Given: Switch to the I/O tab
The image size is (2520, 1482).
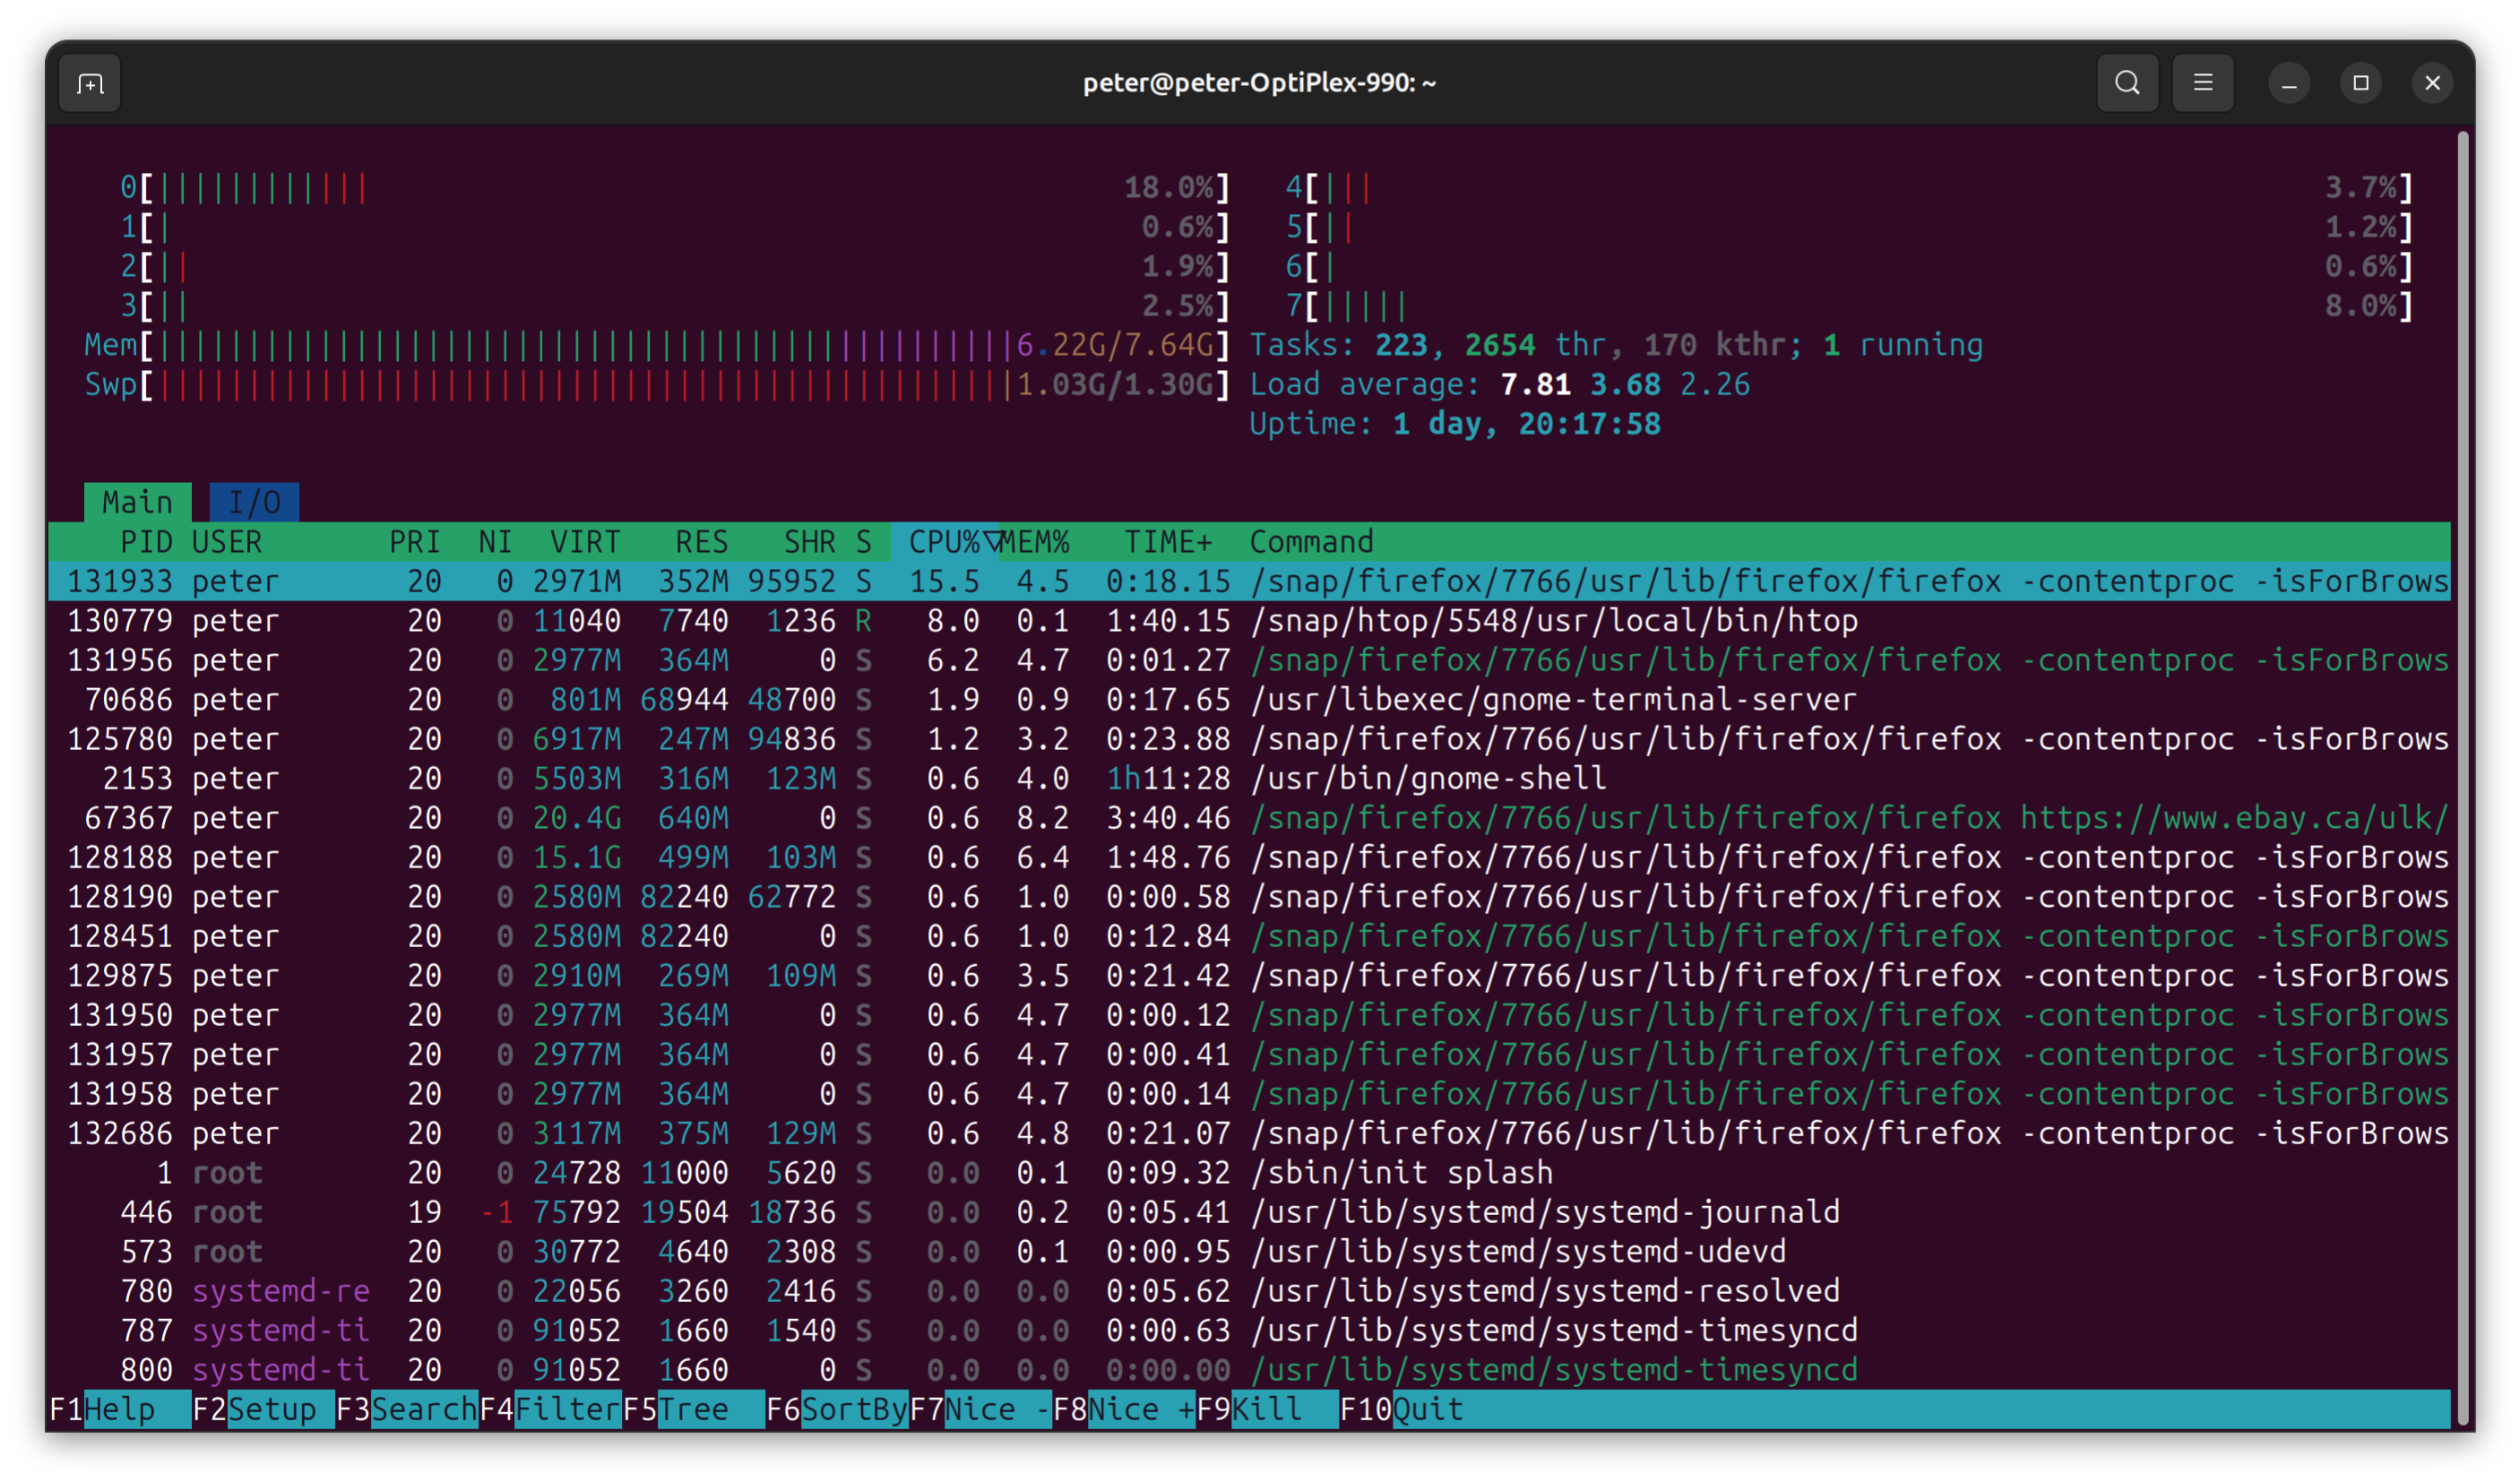Looking at the screenshot, I should [254, 502].
